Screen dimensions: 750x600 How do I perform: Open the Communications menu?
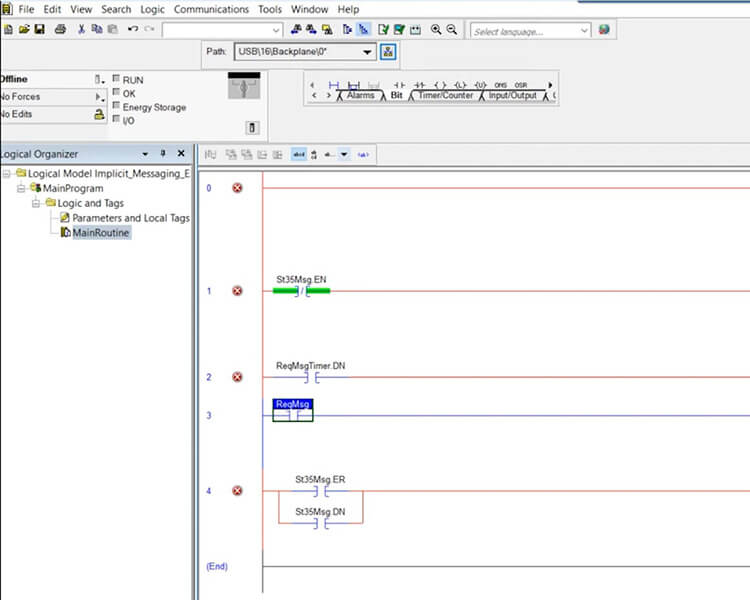(211, 9)
